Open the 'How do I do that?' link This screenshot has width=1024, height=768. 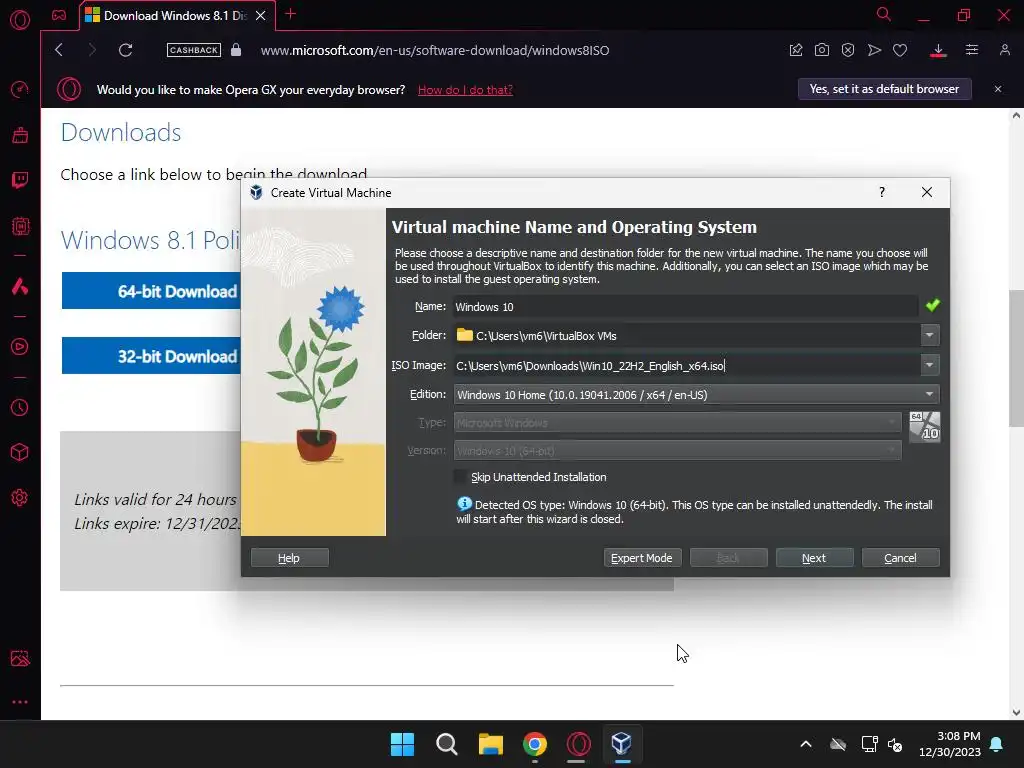coord(465,89)
